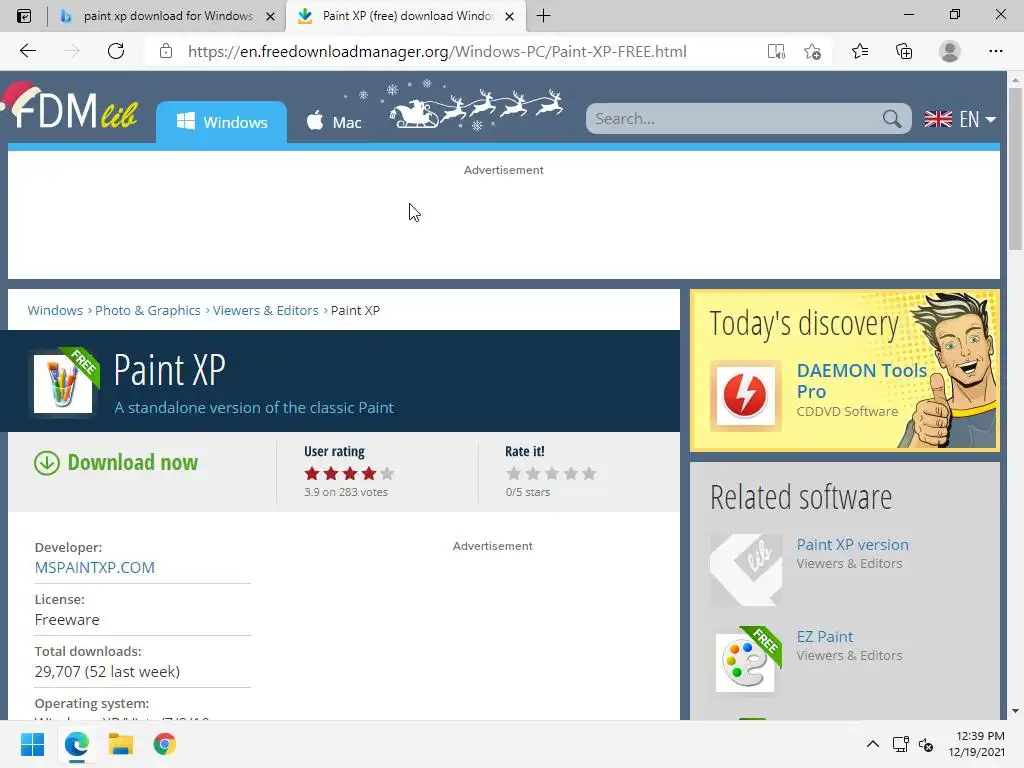Click the green download arrow icon
1024x768 pixels.
click(x=47, y=463)
